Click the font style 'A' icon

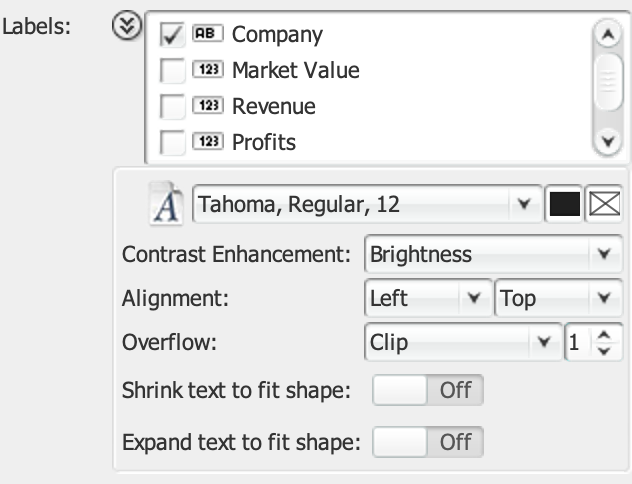[x=164, y=205]
